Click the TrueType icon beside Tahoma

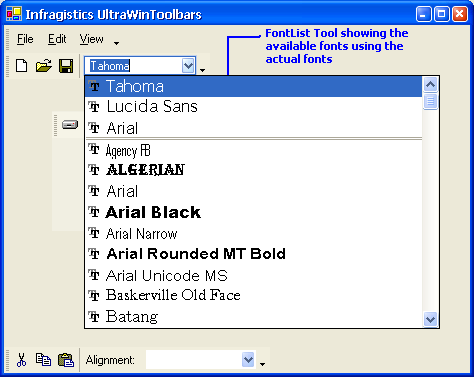94,86
